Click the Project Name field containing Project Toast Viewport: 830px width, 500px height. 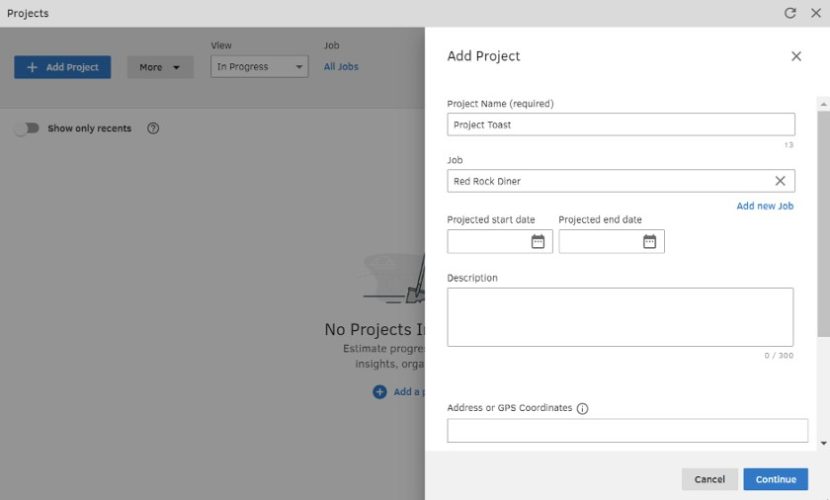[621, 124]
